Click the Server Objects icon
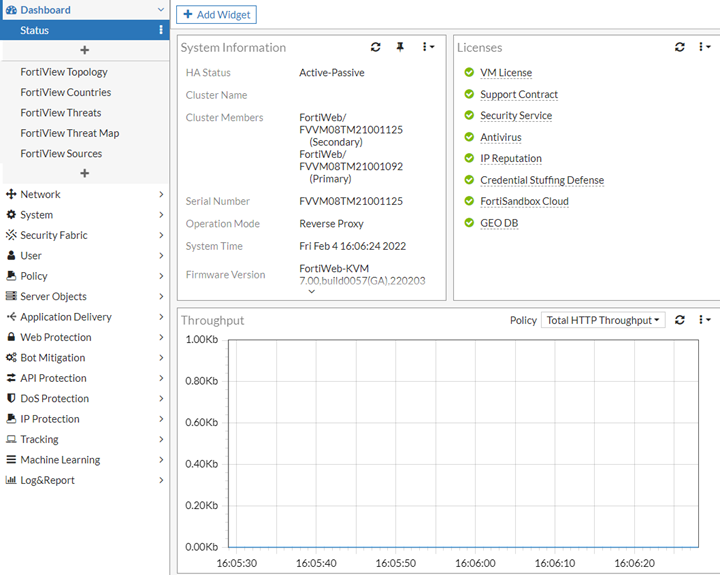The image size is (720, 575). coord(11,296)
